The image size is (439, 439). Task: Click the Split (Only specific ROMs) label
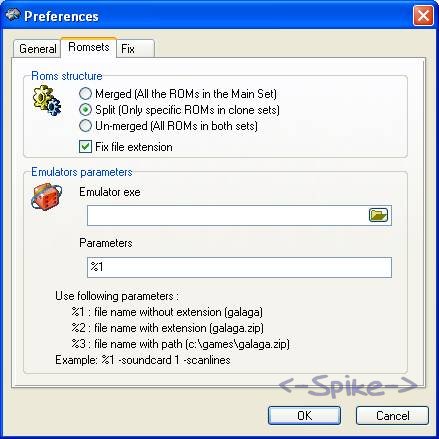187,110
